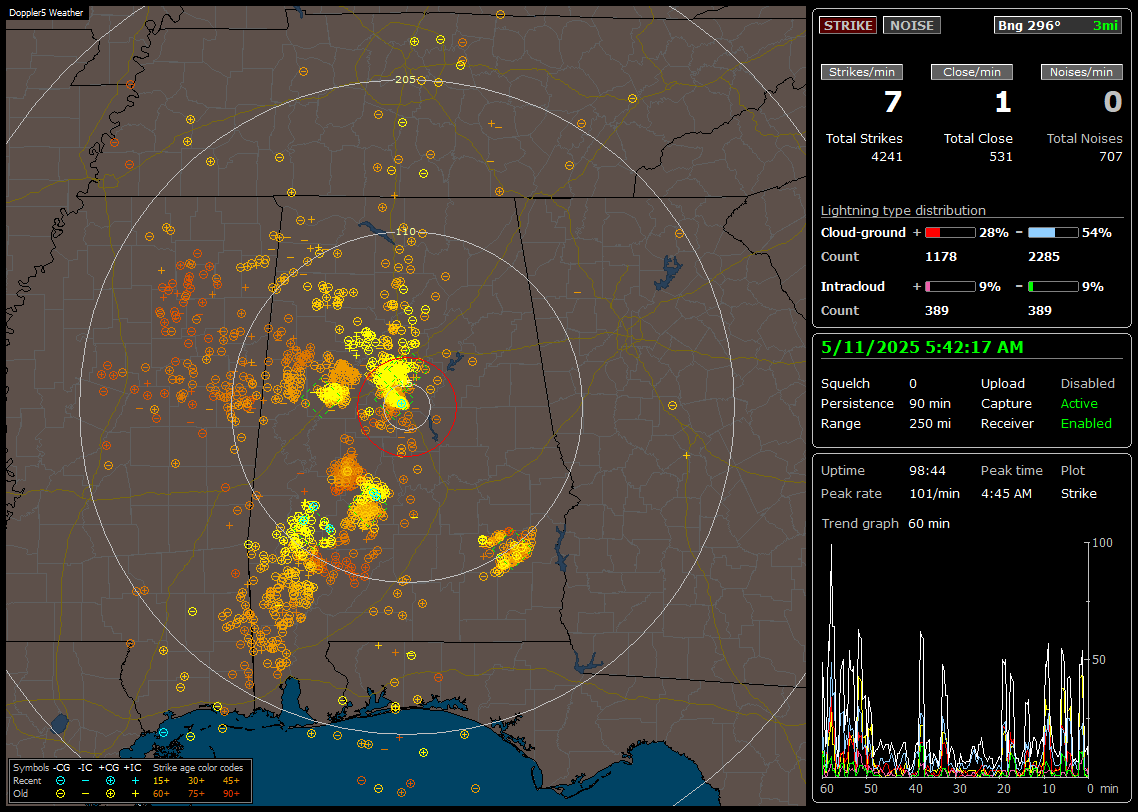
Task: Click the Lightning type distribution heading
Action: pos(903,210)
